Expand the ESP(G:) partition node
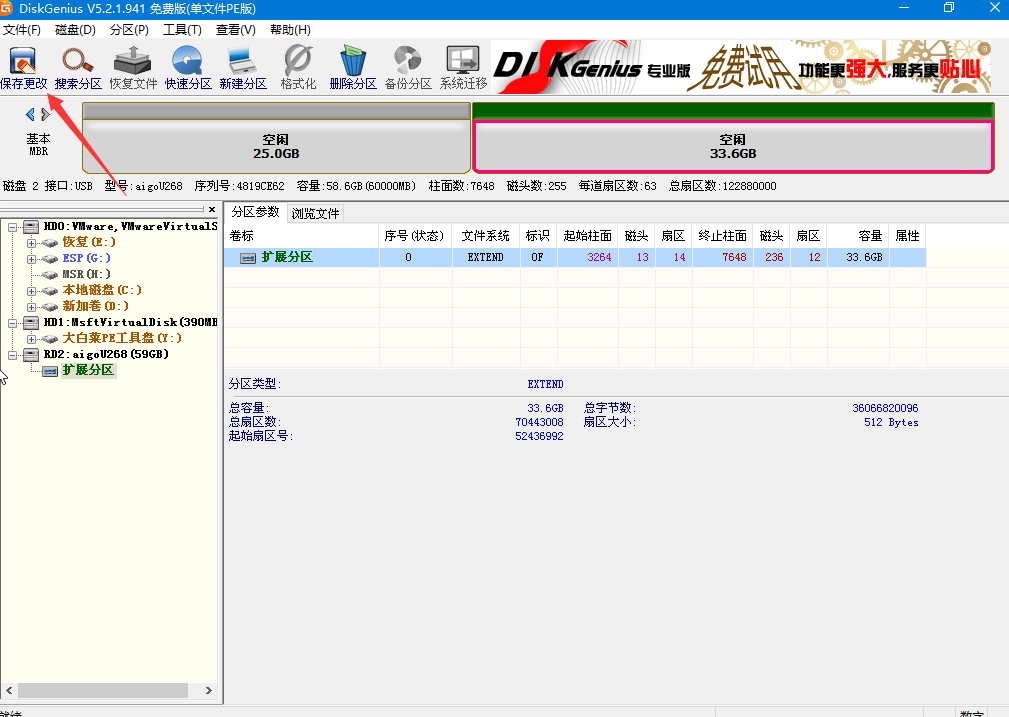The image size is (1009, 717). click(x=31, y=259)
